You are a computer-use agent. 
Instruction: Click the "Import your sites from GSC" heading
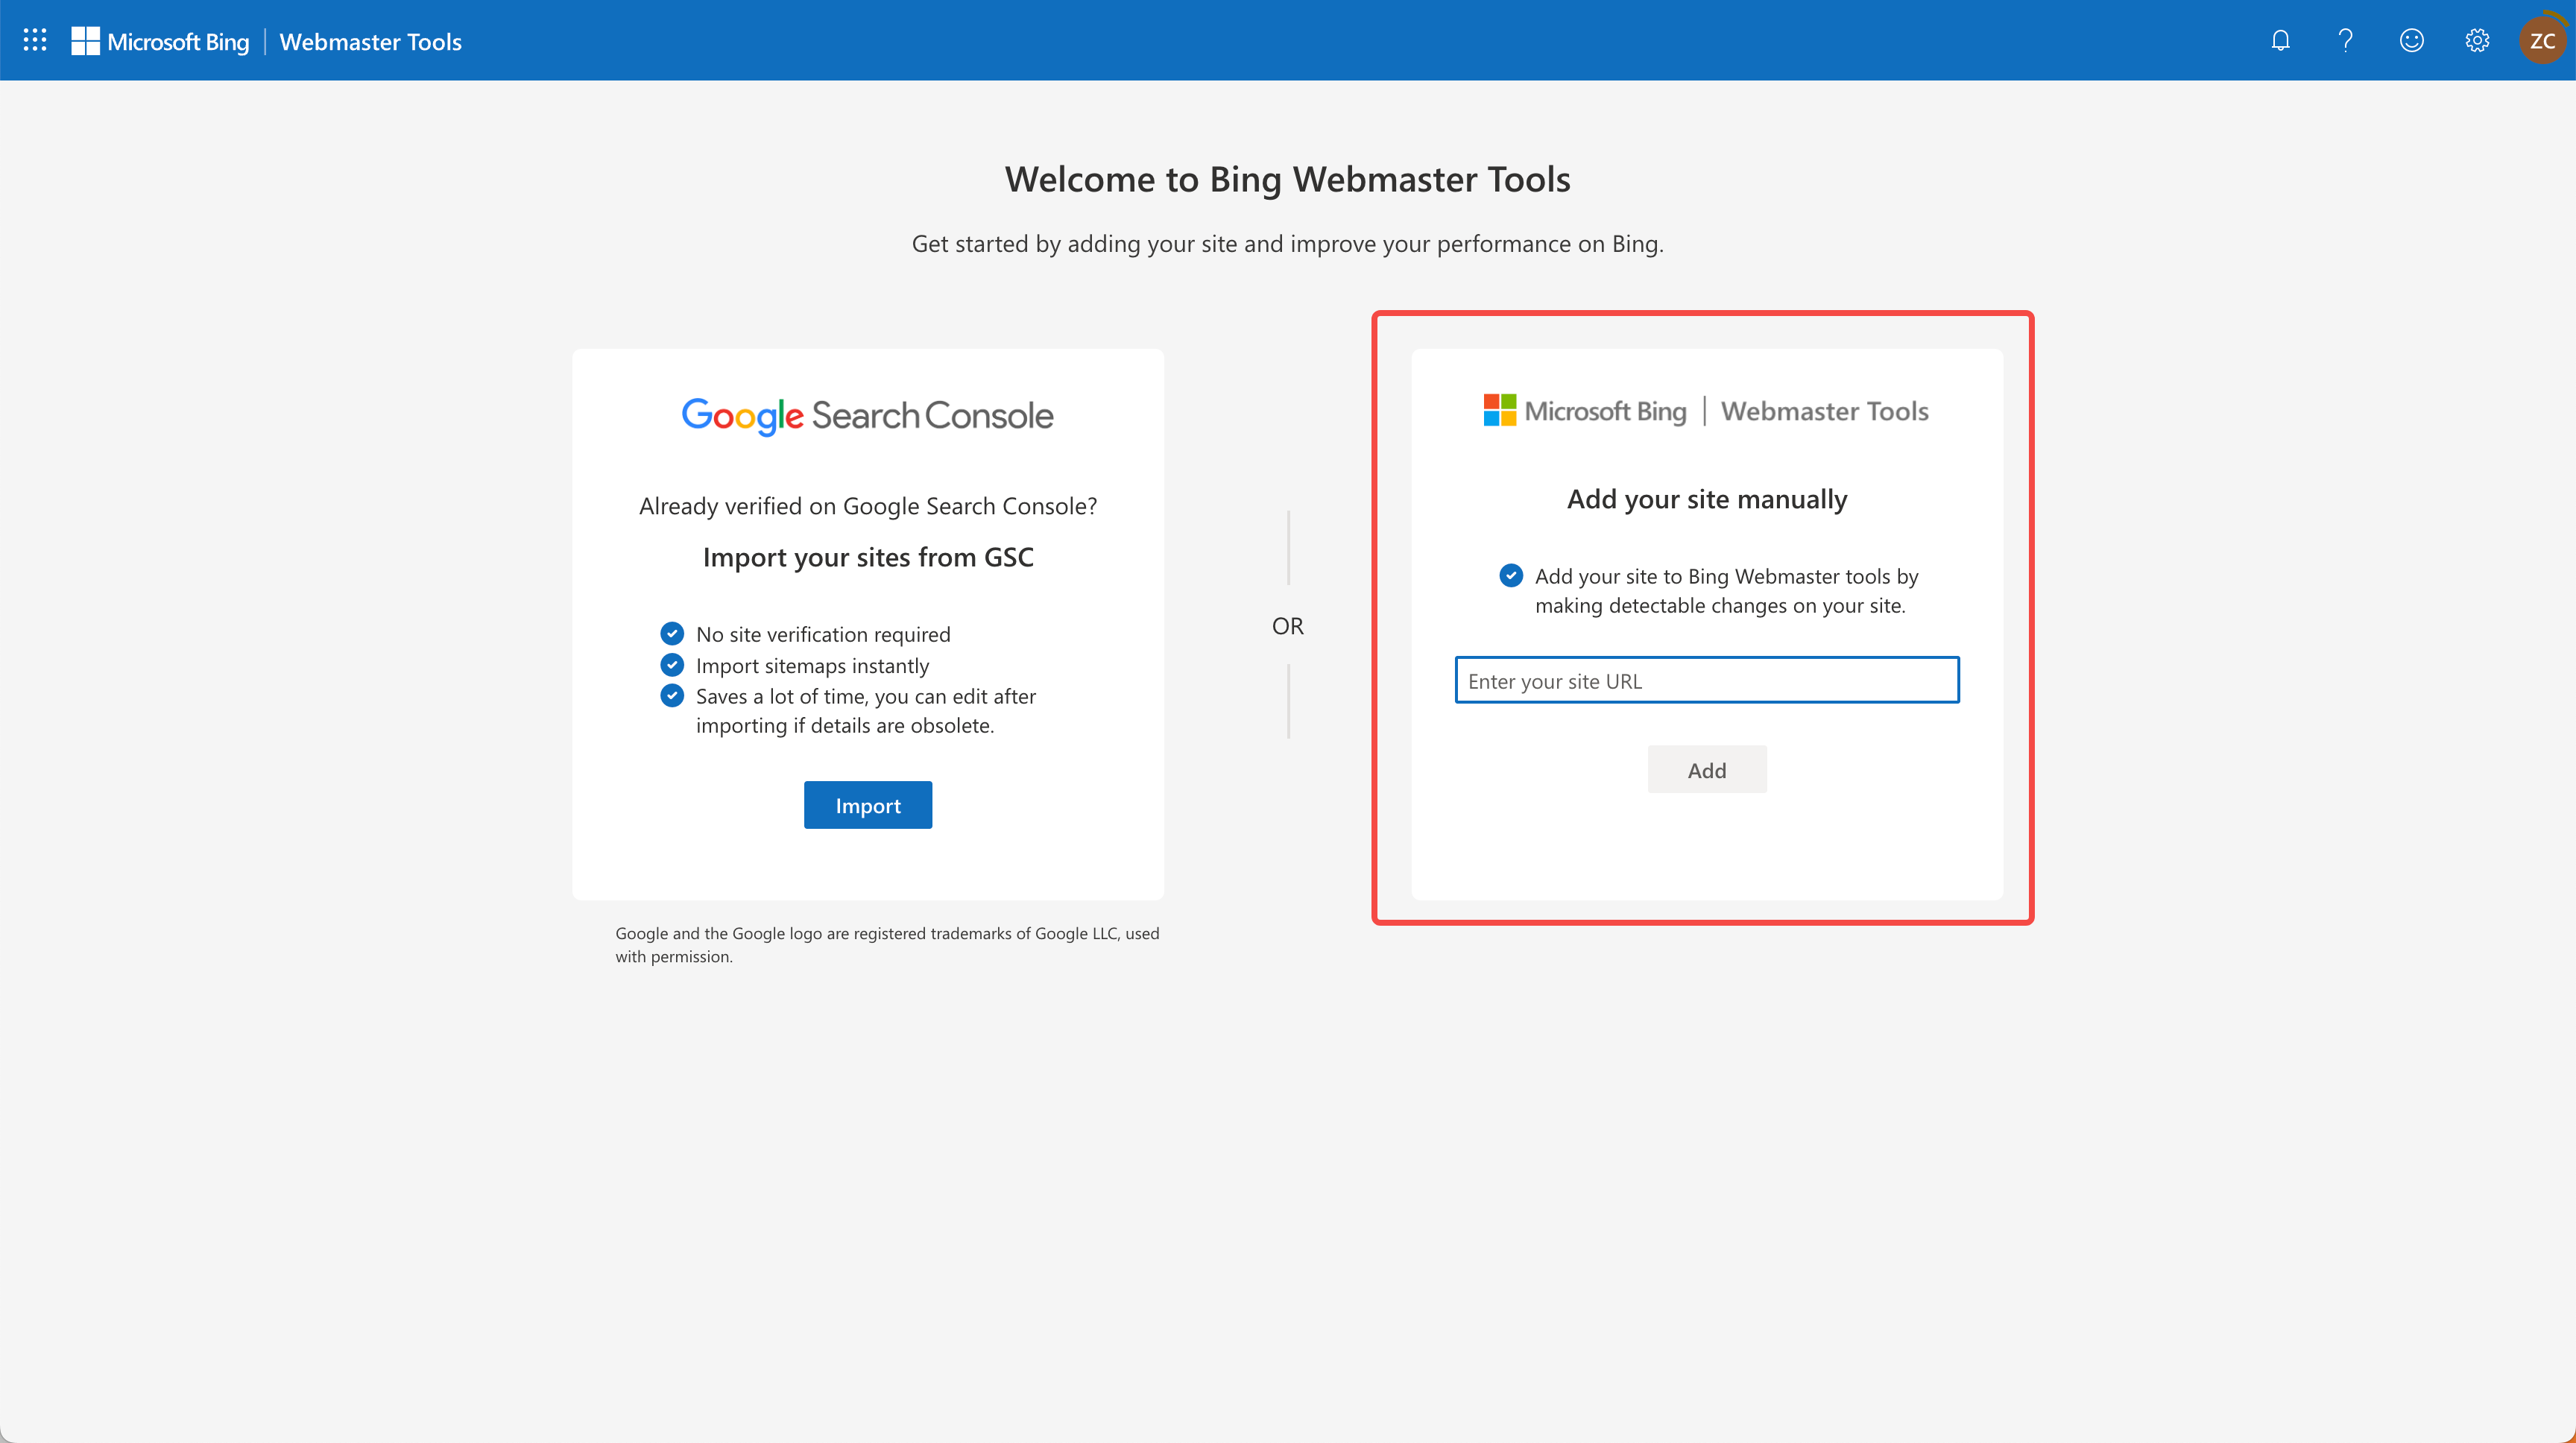(x=867, y=557)
